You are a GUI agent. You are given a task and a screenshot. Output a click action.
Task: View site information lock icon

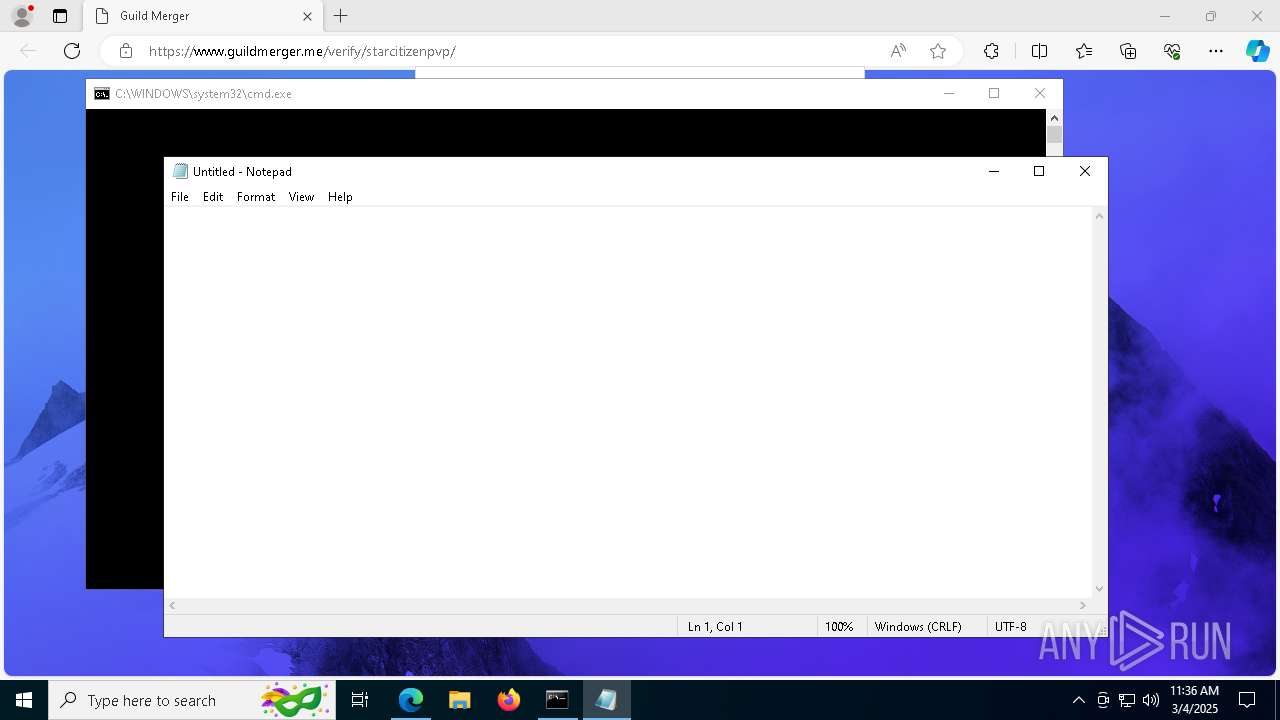click(x=125, y=51)
